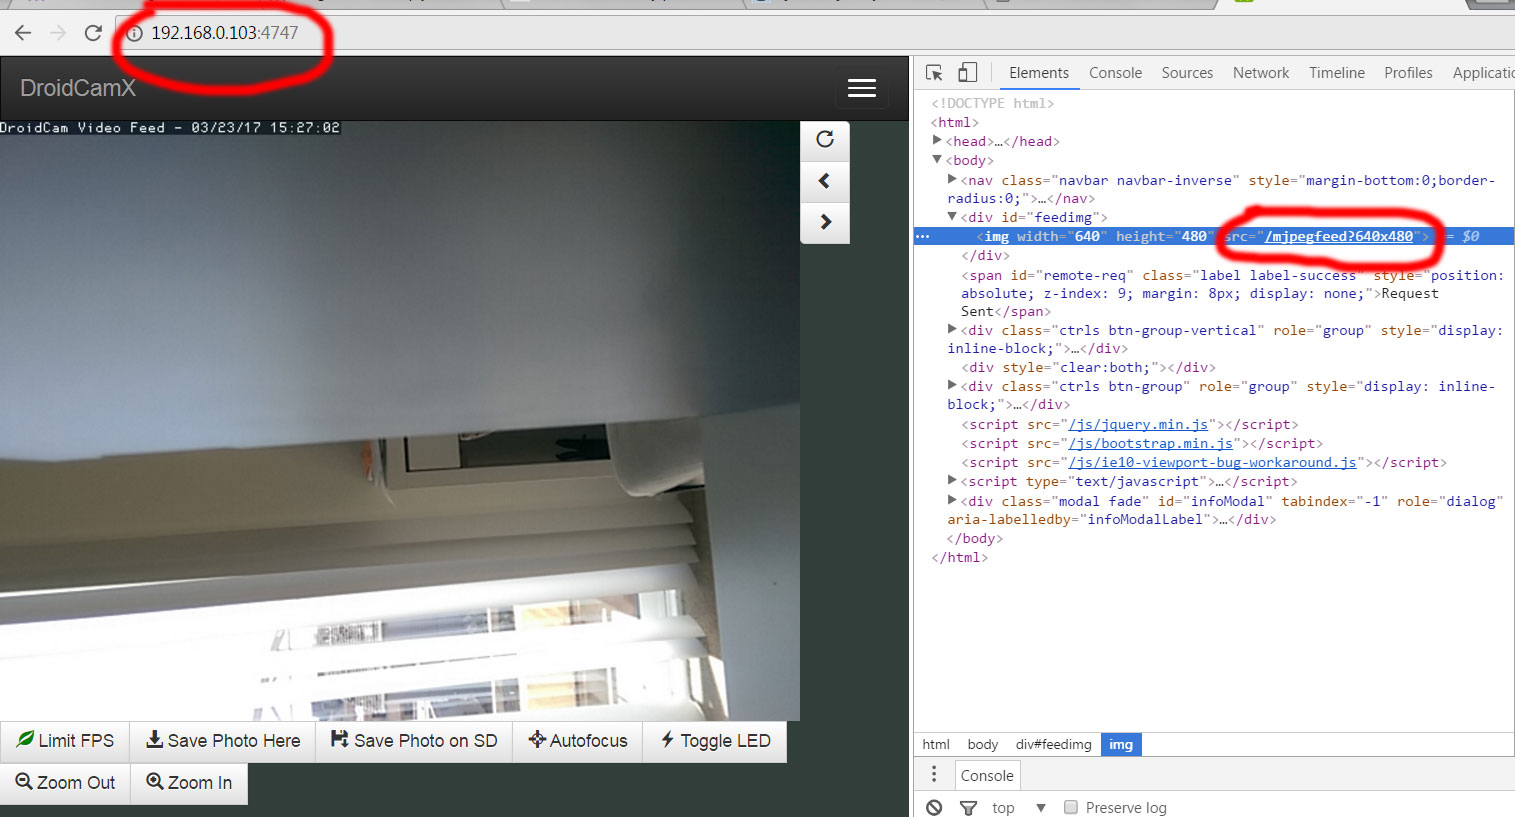The width and height of the screenshot is (1515, 817).
Task: Switch to the Console tab in DevTools
Action: (1115, 73)
